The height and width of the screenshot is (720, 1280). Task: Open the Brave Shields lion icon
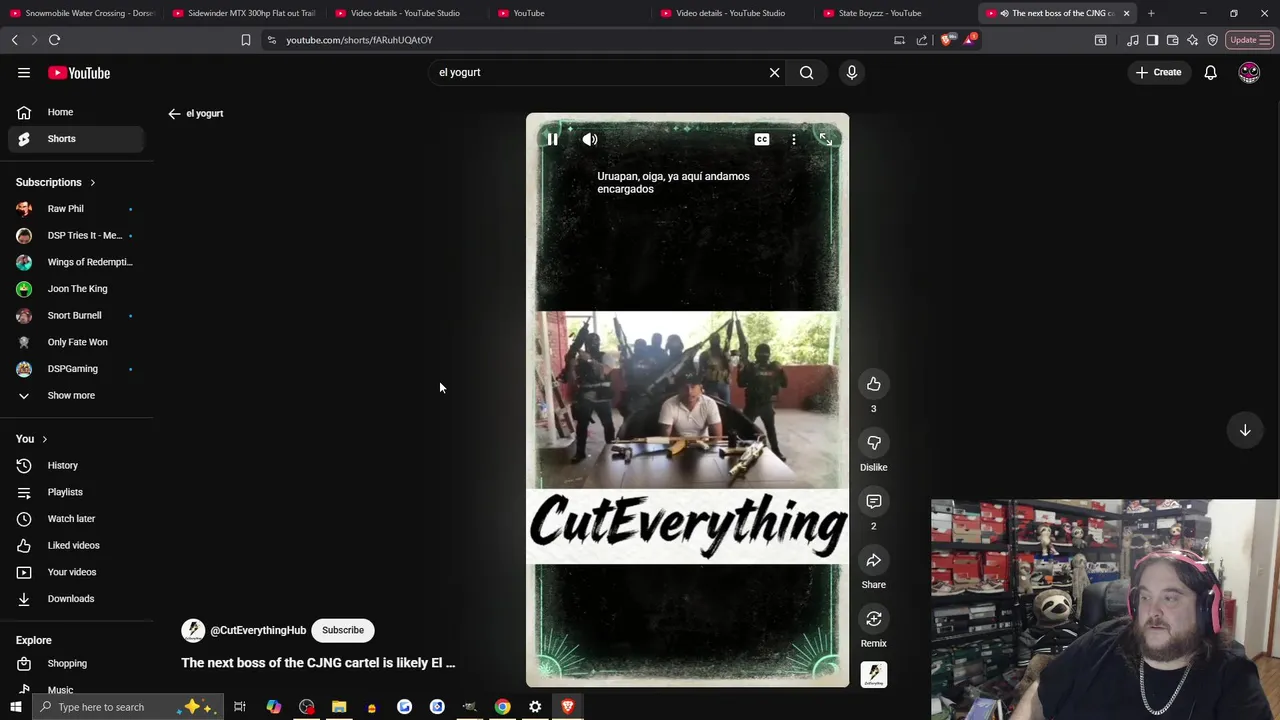click(x=946, y=40)
